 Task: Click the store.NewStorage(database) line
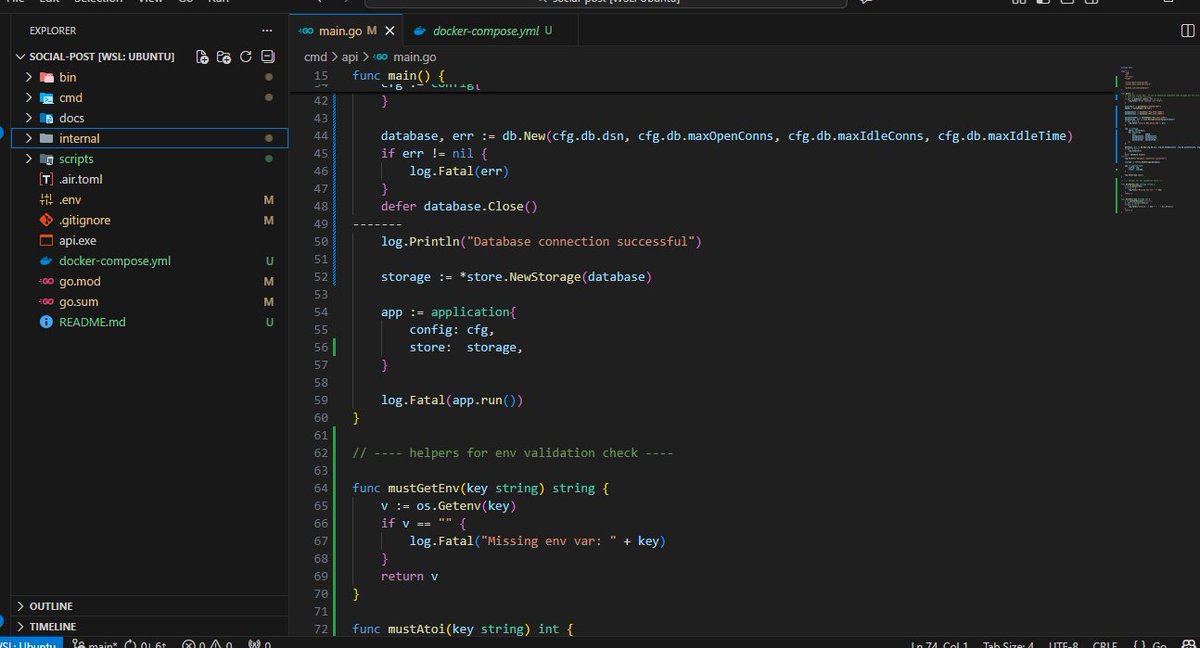click(516, 277)
